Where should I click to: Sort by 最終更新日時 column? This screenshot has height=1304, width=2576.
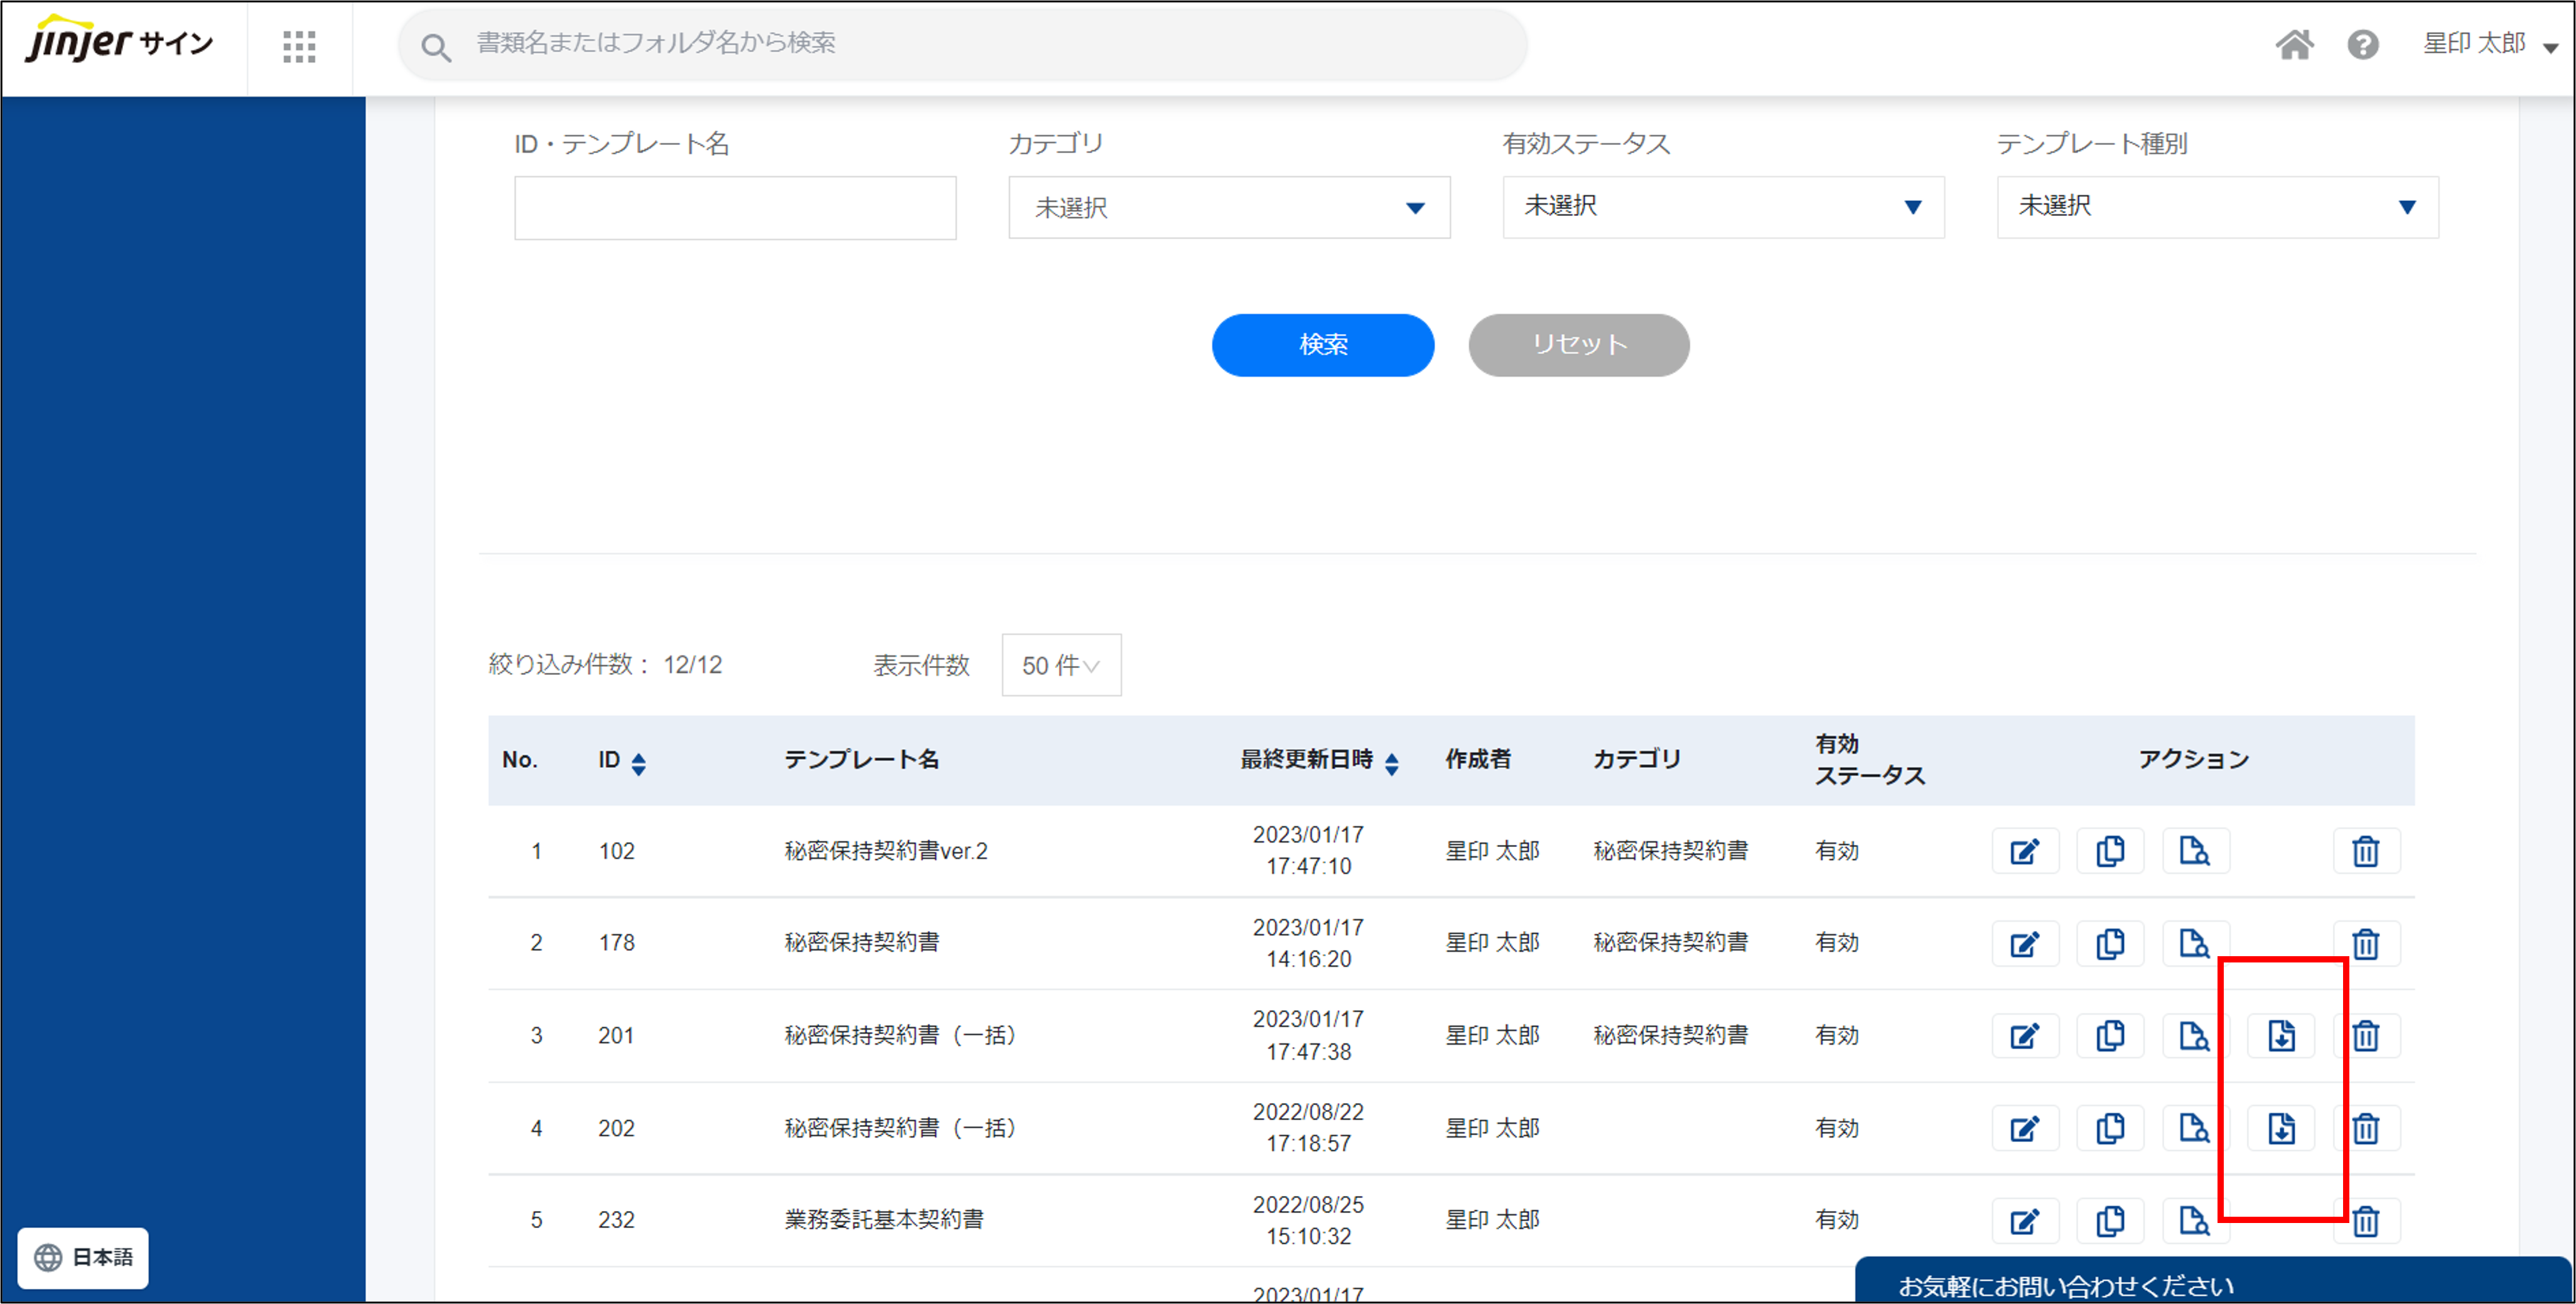click(1391, 763)
